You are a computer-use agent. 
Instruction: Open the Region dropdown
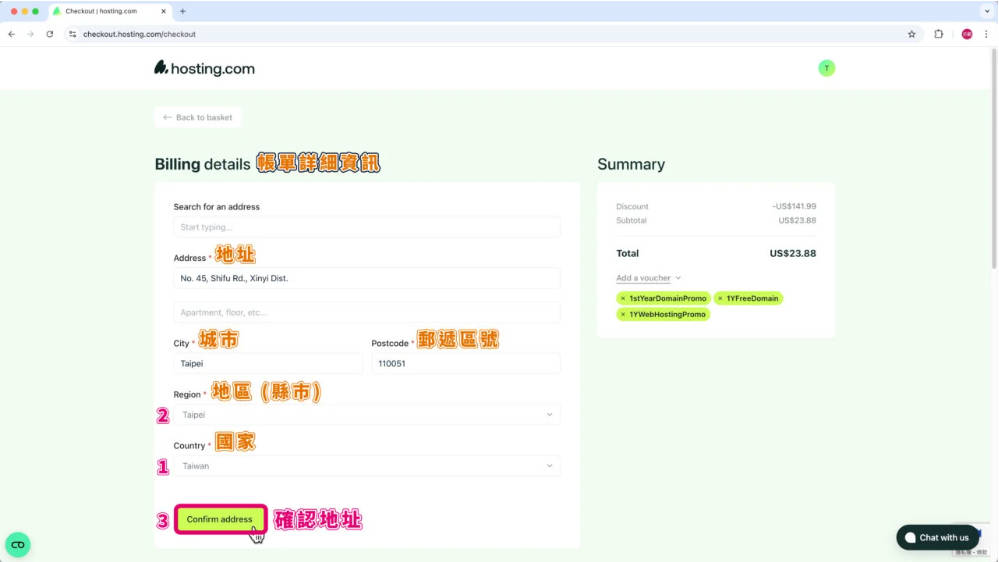[x=367, y=415]
